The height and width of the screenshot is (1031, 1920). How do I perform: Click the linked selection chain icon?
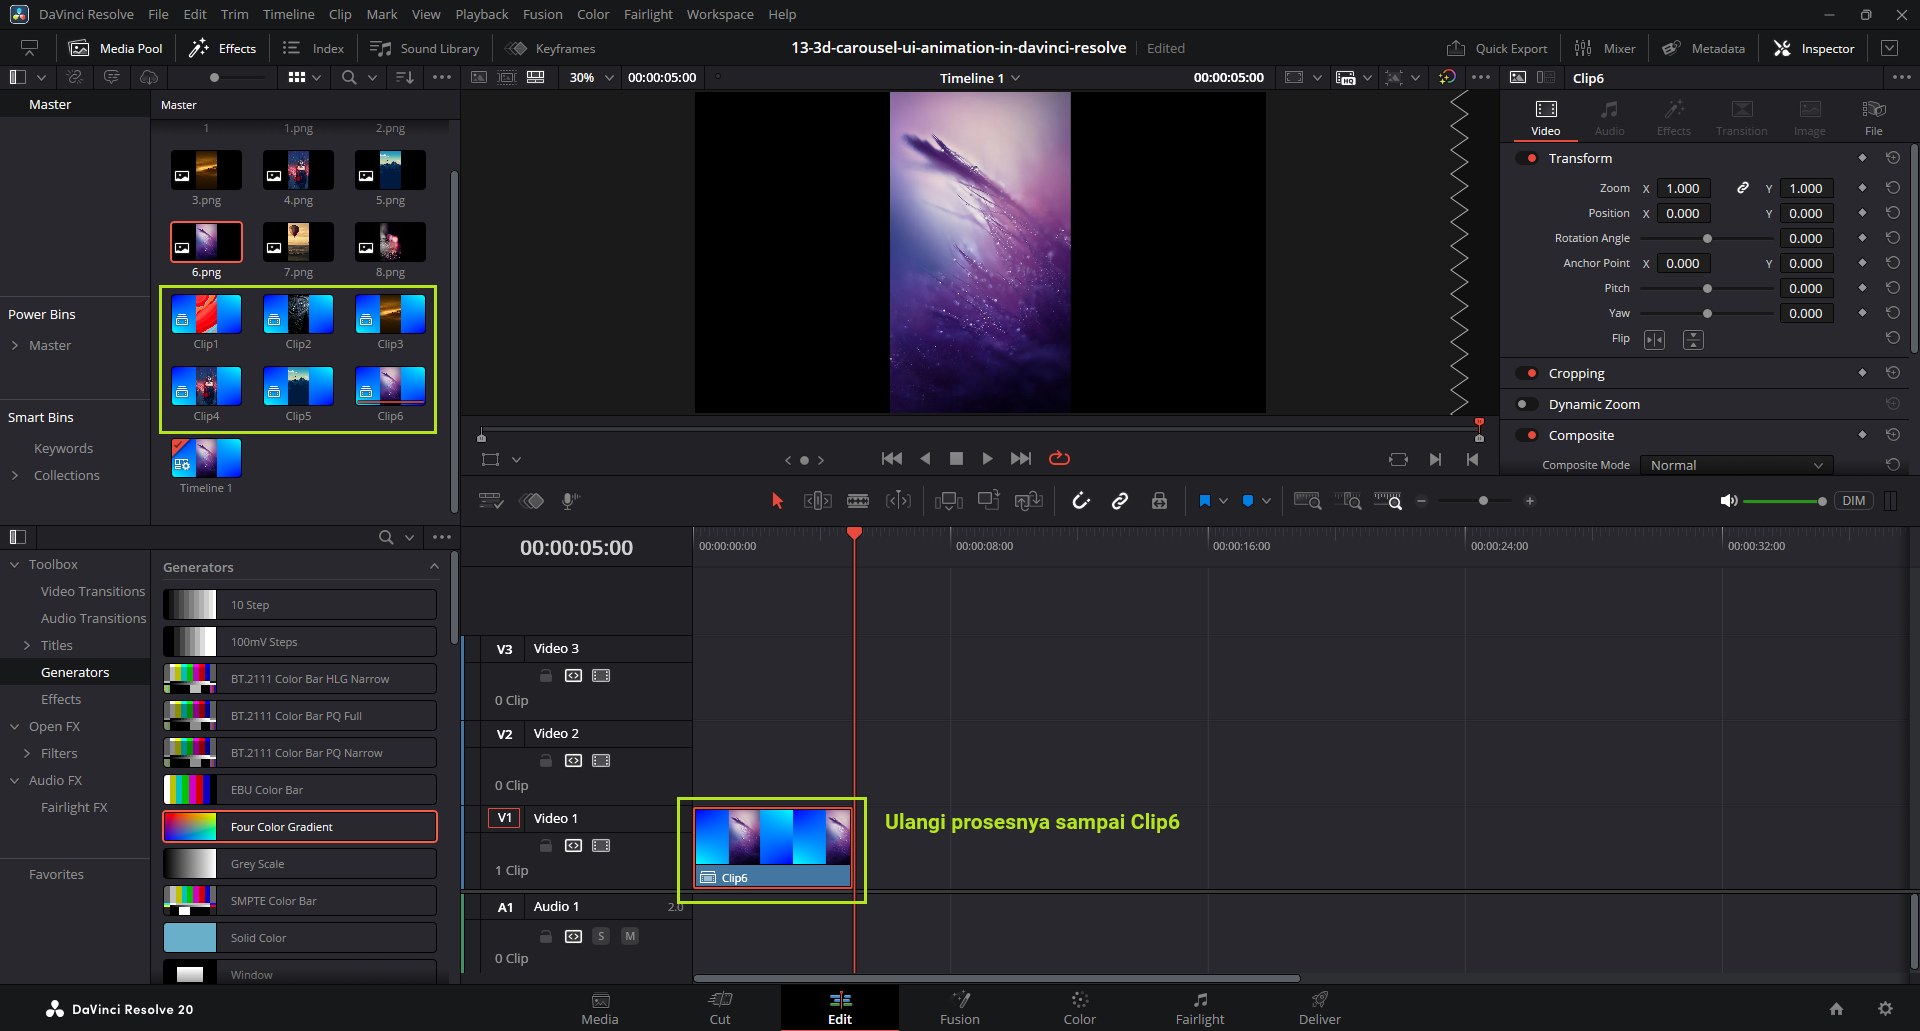tap(1120, 501)
